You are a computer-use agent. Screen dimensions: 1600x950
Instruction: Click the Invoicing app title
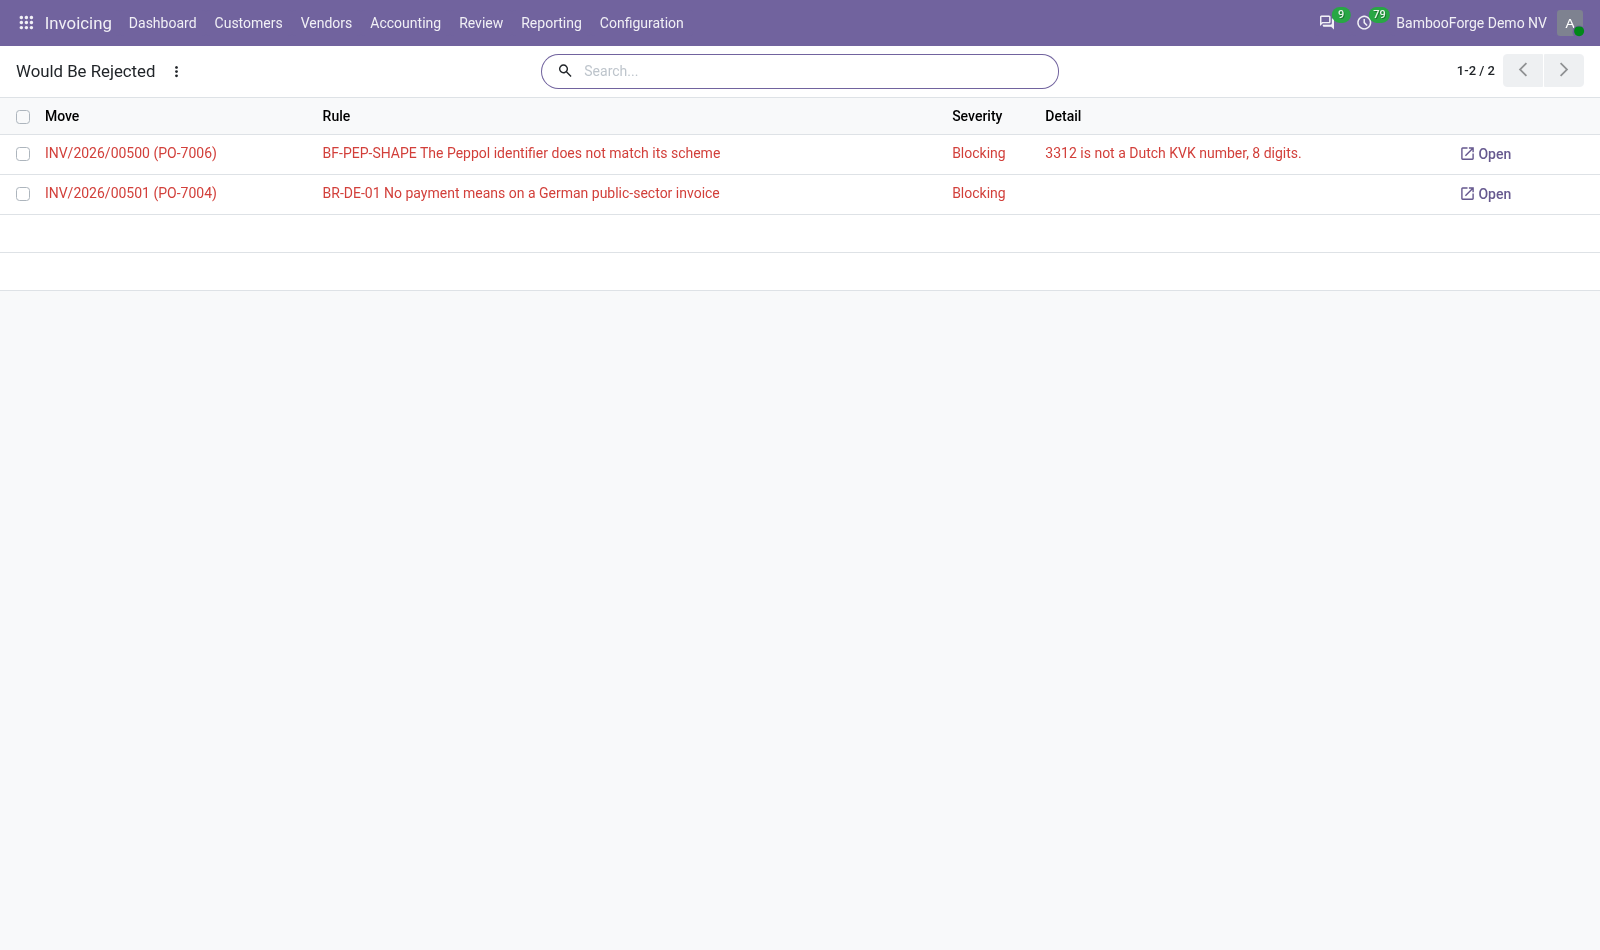coord(78,22)
